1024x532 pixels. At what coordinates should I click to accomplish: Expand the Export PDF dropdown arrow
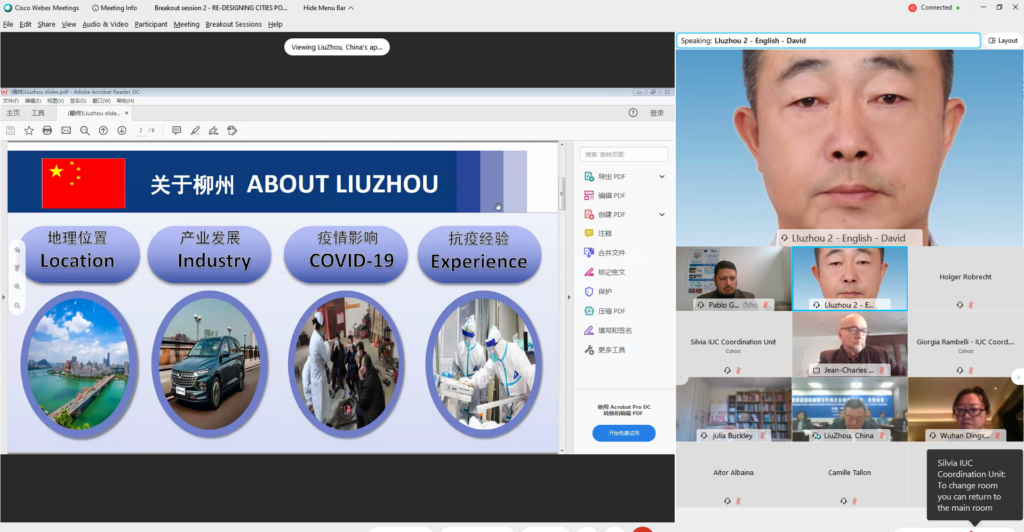point(662,177)
